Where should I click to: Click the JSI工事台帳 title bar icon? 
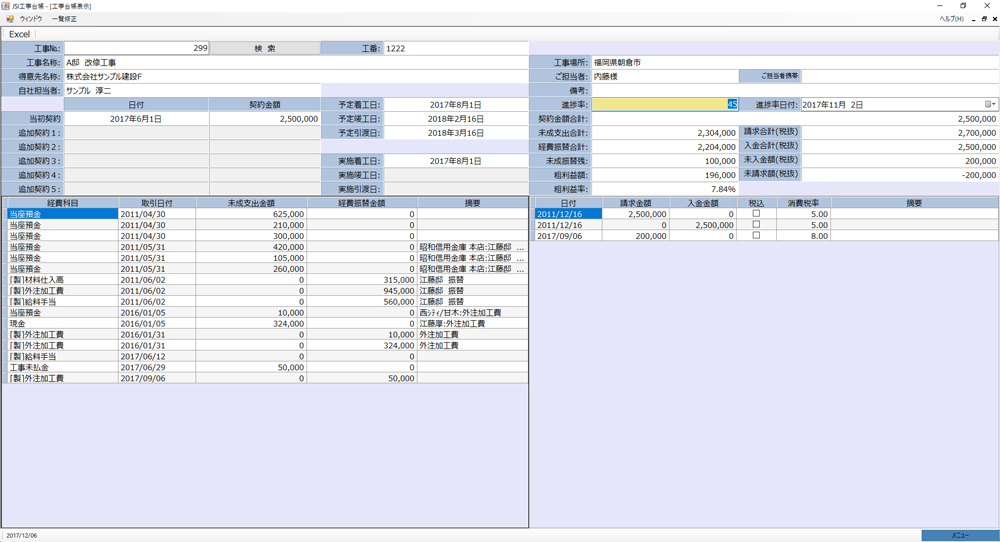[7, 6]
